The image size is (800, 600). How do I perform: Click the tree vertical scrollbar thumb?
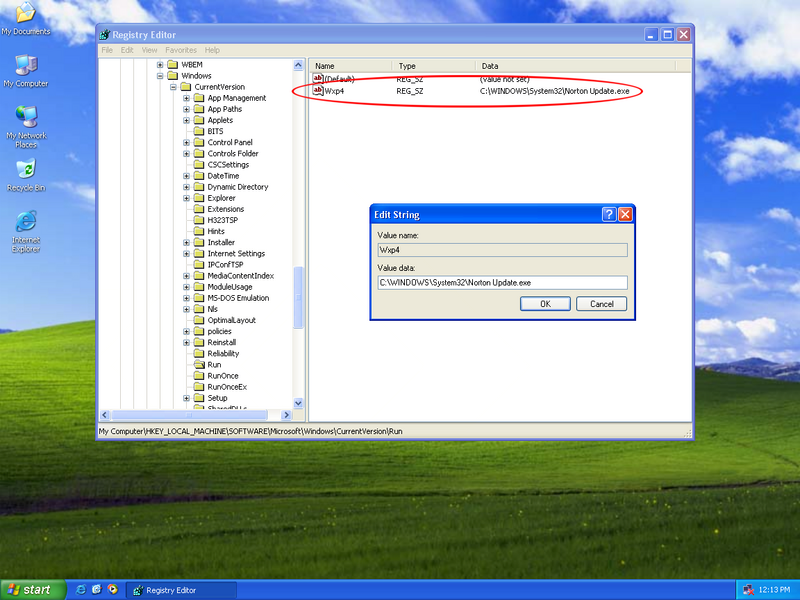(298, 297)
